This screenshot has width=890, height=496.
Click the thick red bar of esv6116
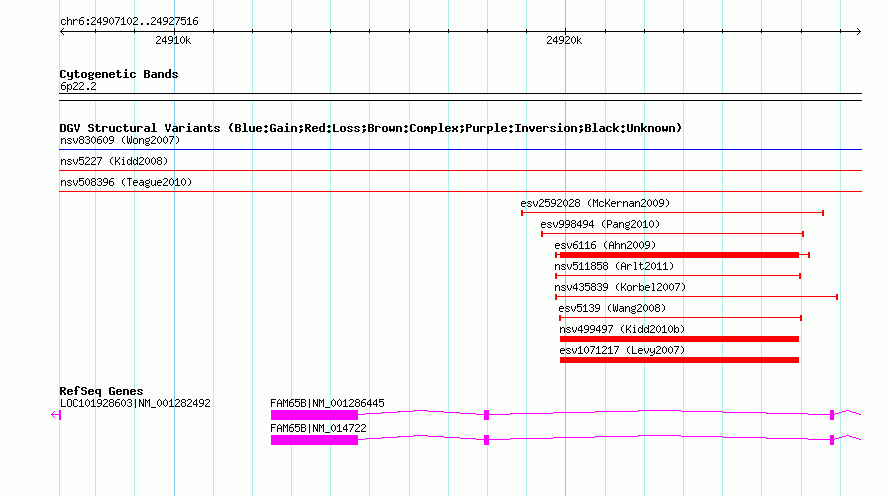click(x=679, y=255)
